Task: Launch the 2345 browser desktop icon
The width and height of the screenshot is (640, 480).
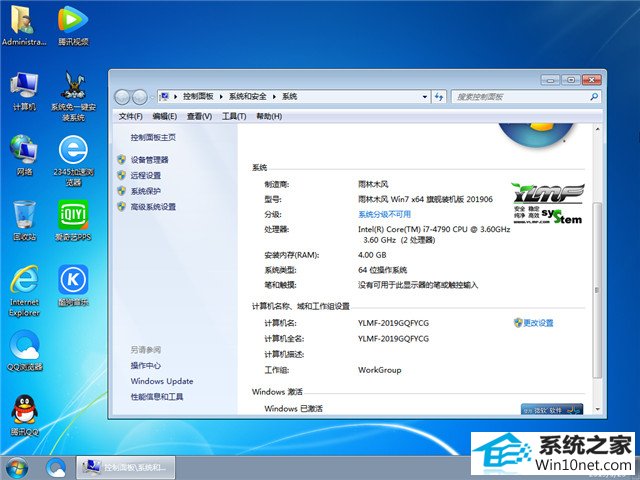Action: (x=73, y=152)
